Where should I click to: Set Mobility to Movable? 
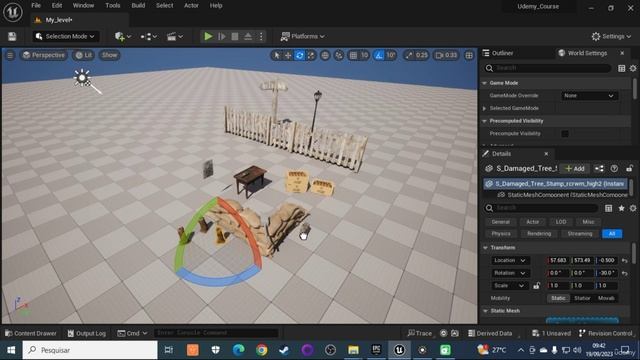606,298
